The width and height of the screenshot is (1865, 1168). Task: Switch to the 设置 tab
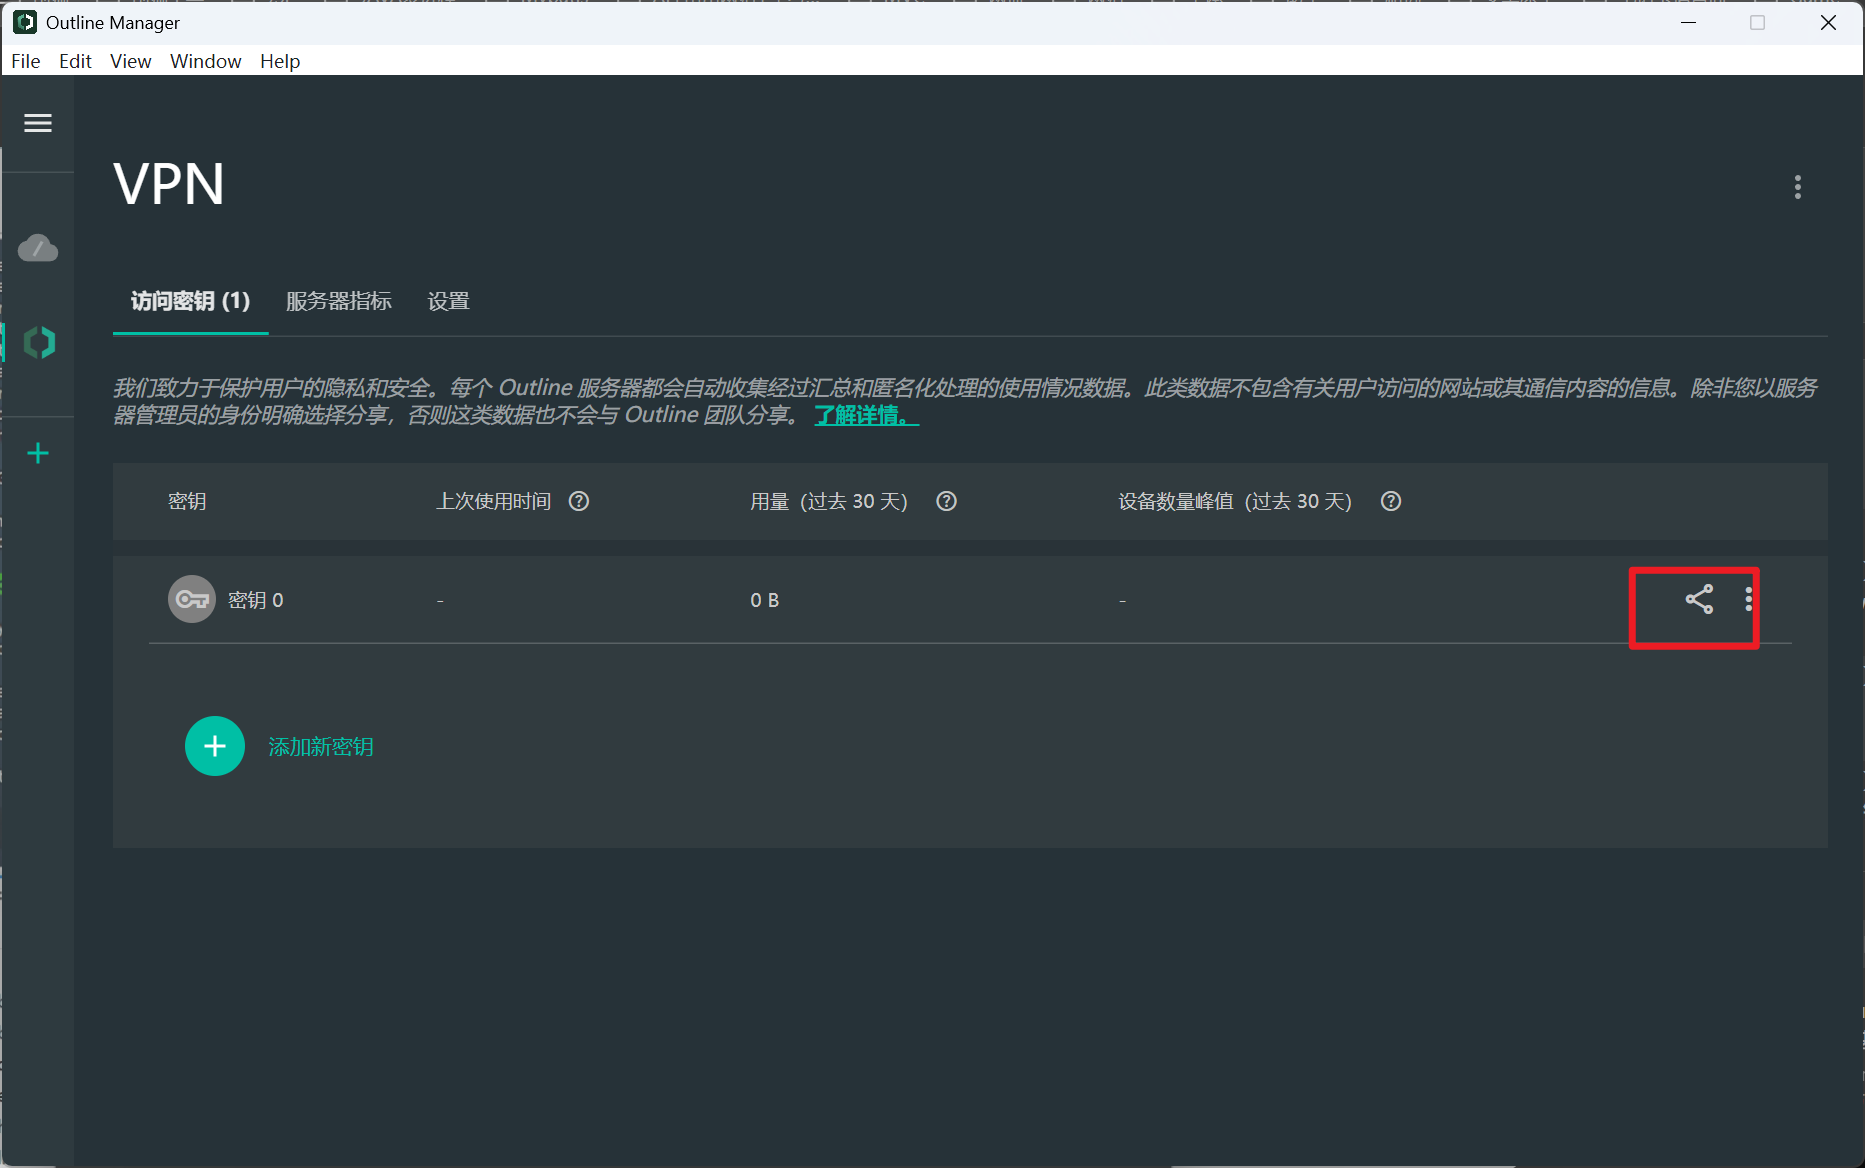tap(449, 301)
